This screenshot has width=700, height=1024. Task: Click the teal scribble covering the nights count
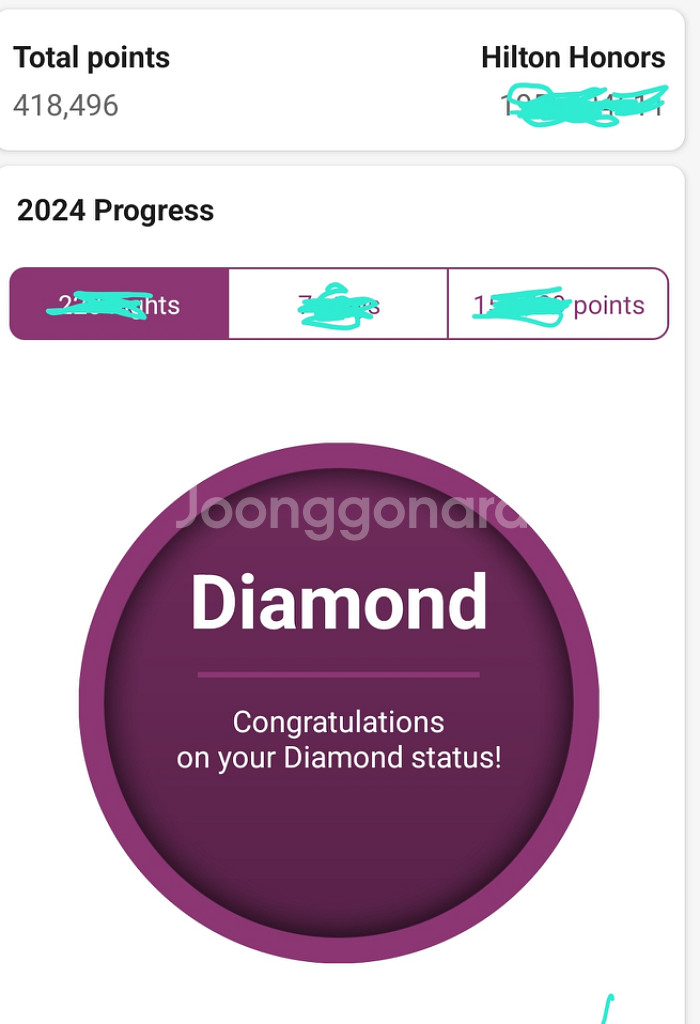pos(99,304)
